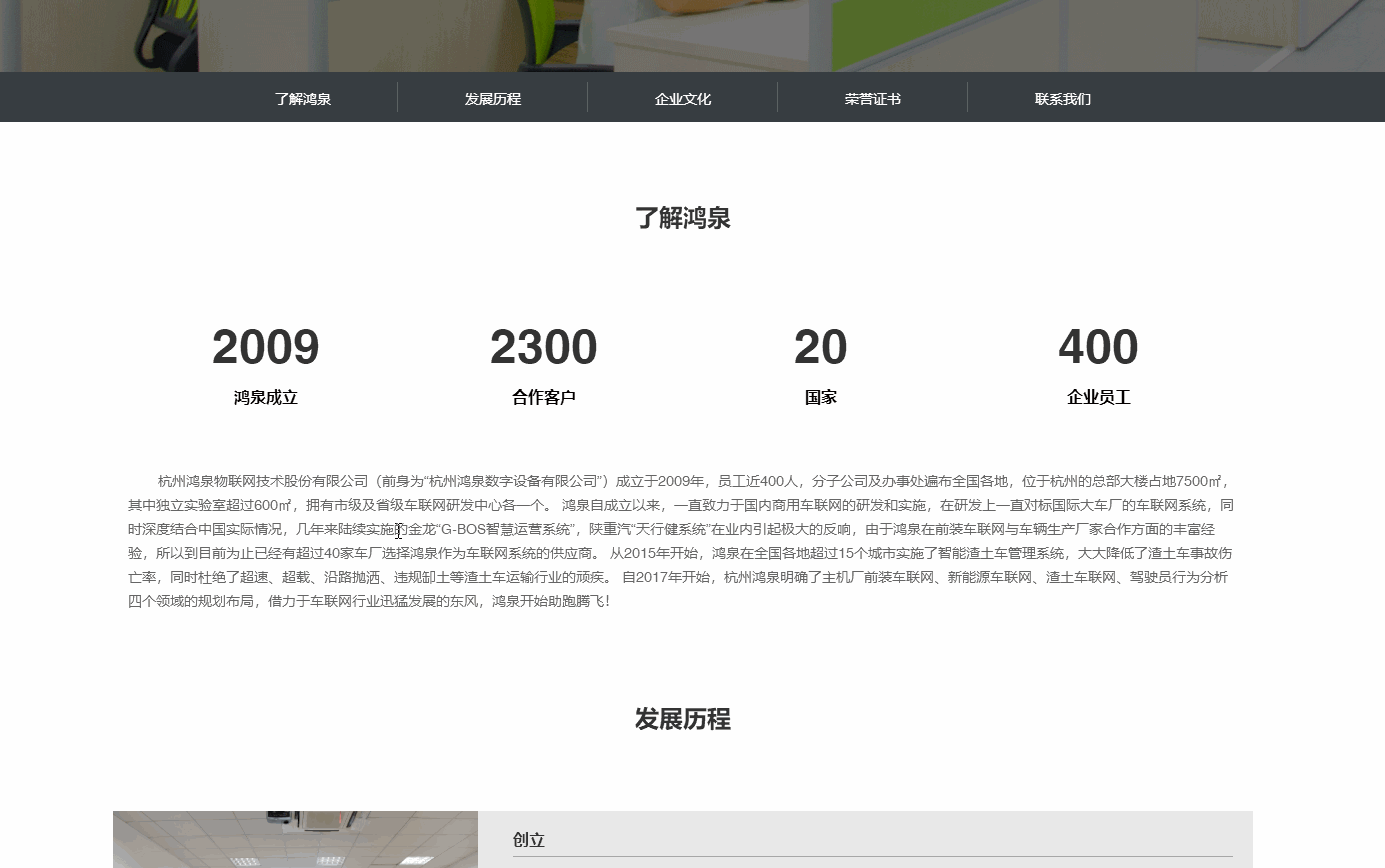Click the 鸿泉成立 label under 2009

264,396
